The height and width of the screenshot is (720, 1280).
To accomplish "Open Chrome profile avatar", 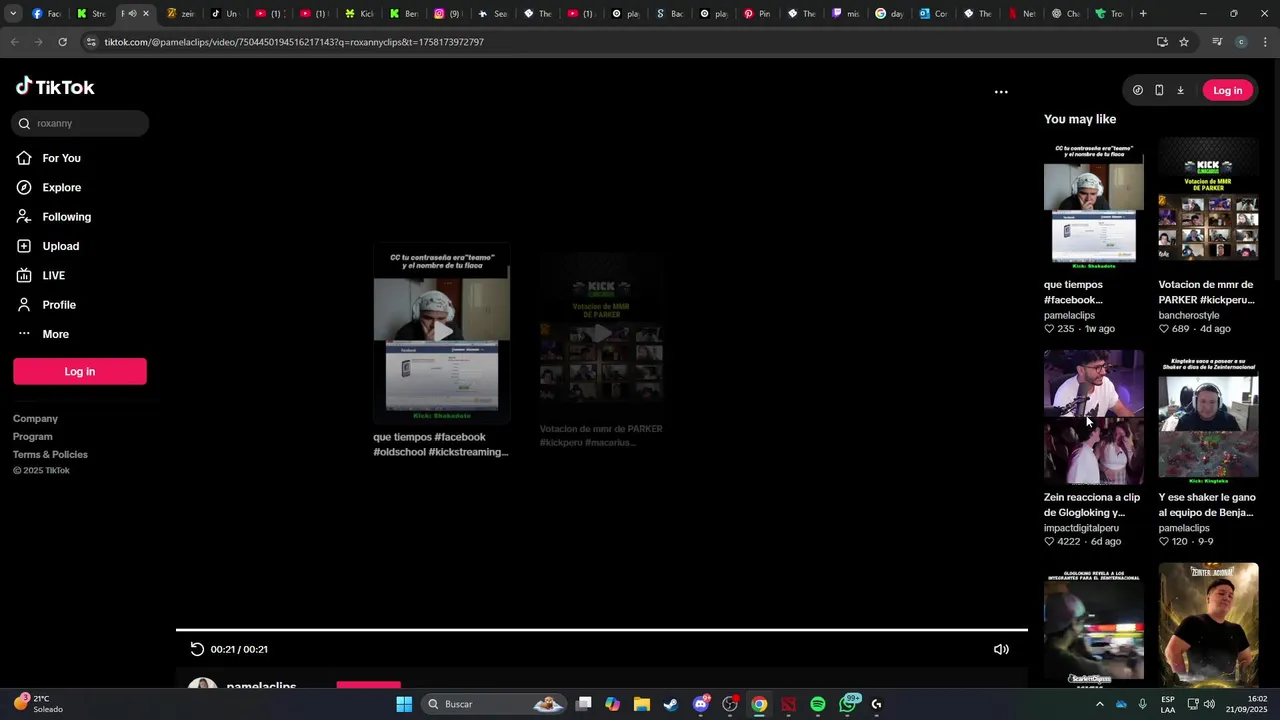I will [x=1241, y=42].
